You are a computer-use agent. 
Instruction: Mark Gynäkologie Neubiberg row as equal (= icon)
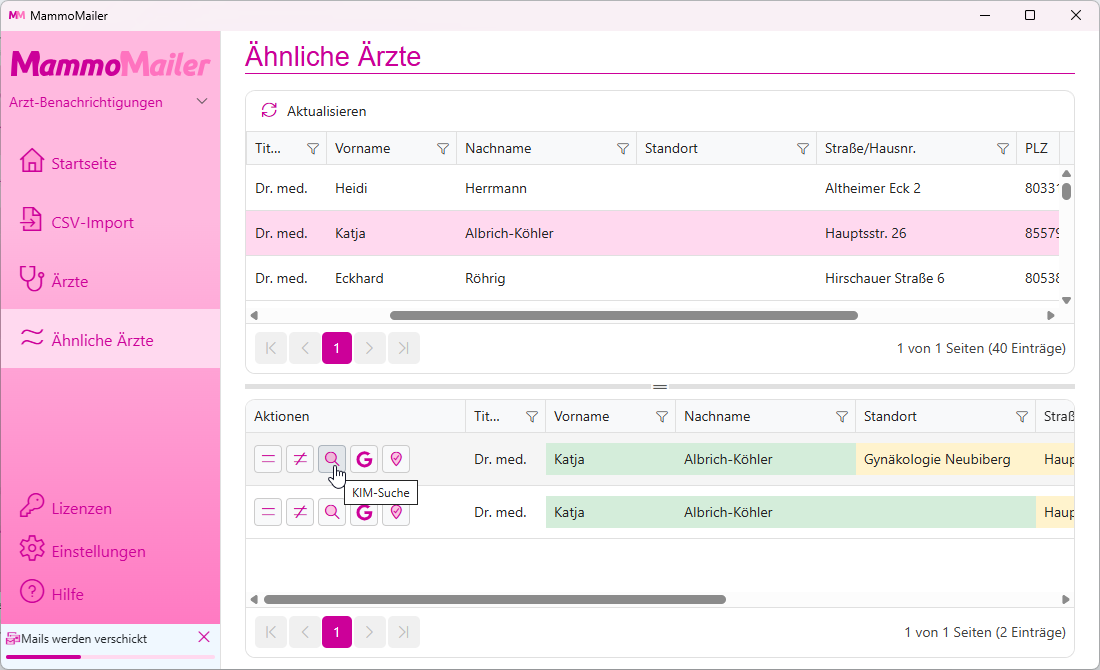coord(268,460)
